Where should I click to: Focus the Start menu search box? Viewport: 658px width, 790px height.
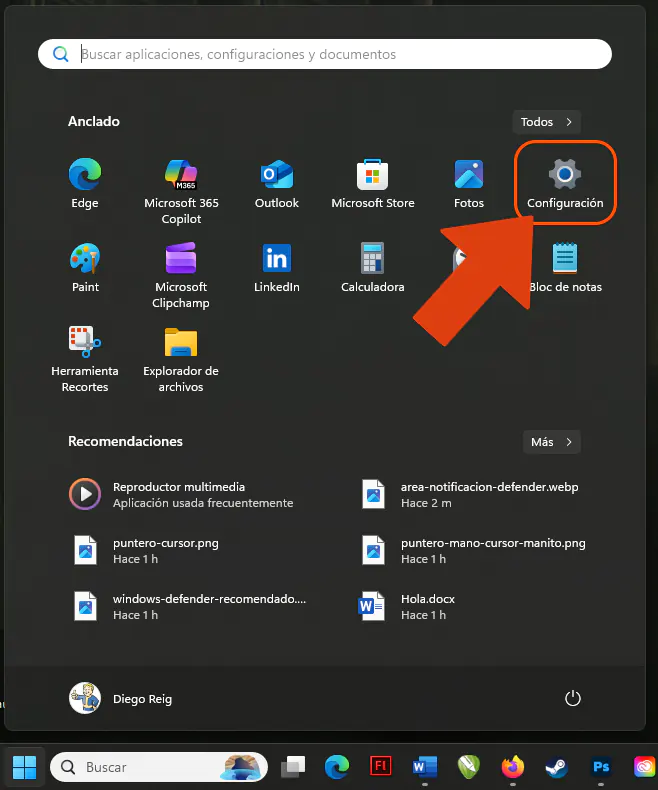pos(325,54)
